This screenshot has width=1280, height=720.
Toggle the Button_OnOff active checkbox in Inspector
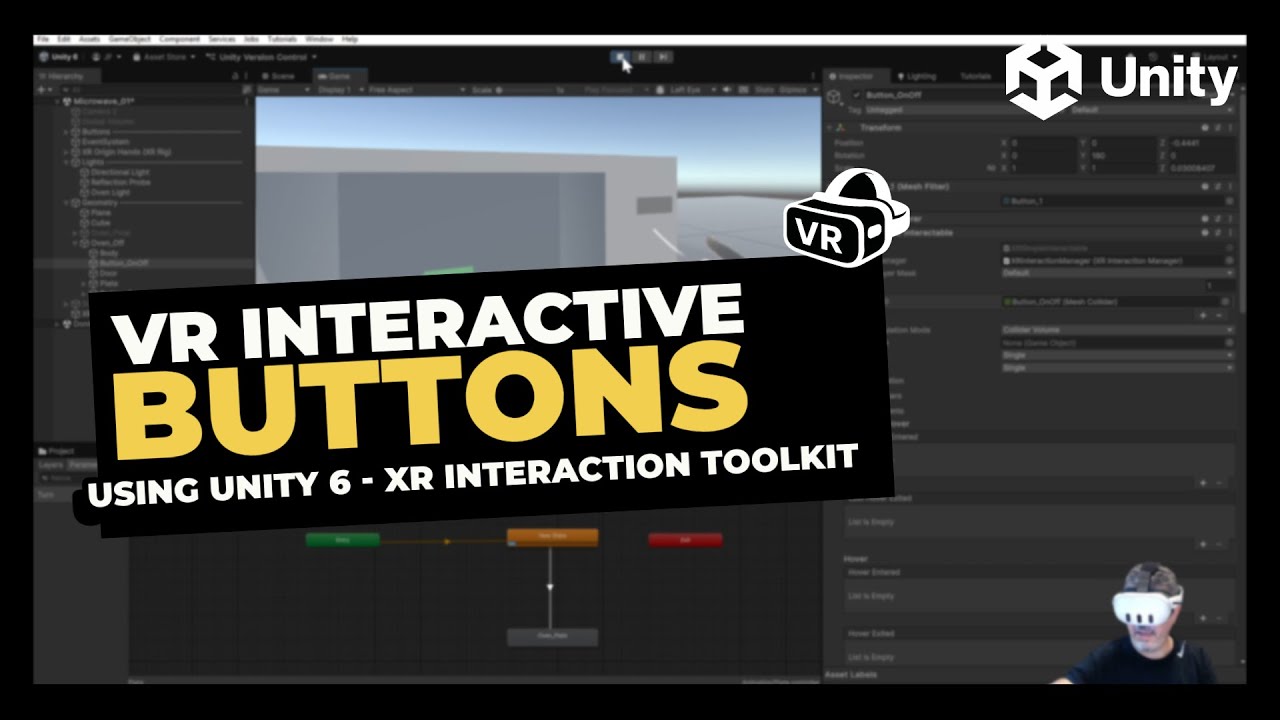[x=857, y=96]
